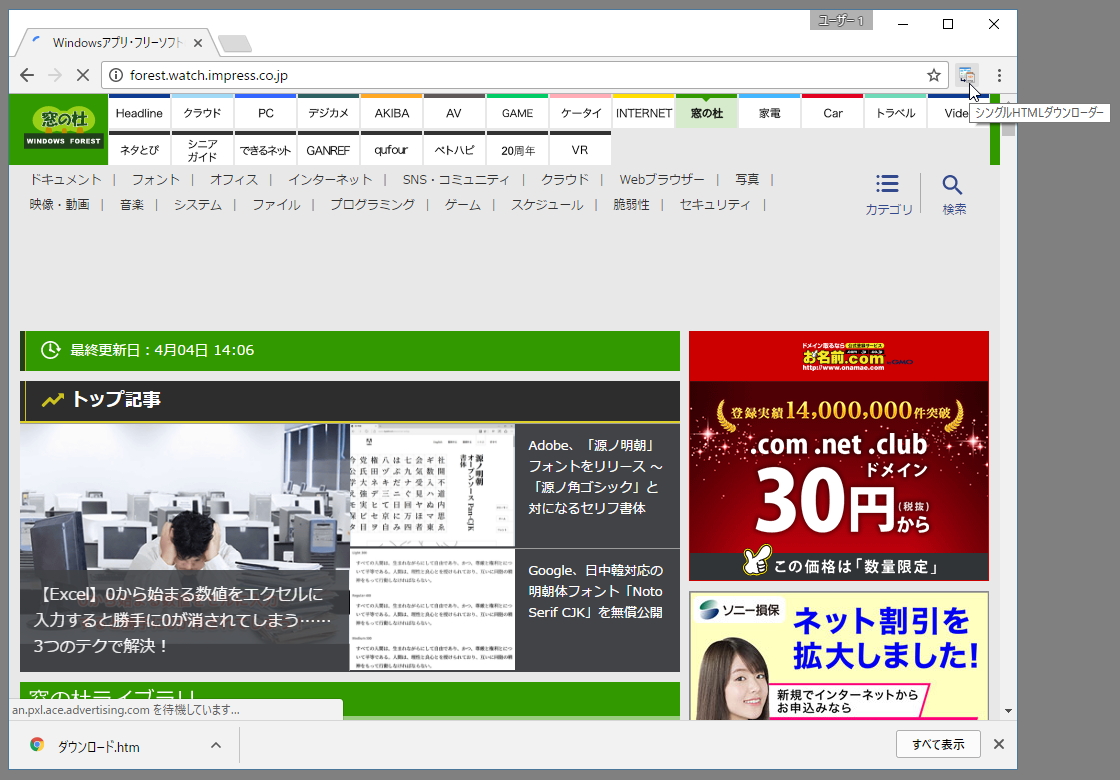Open site search via the magnifier icon
This screenshot has width=1120, height=780.
click(x=952, y=183)
